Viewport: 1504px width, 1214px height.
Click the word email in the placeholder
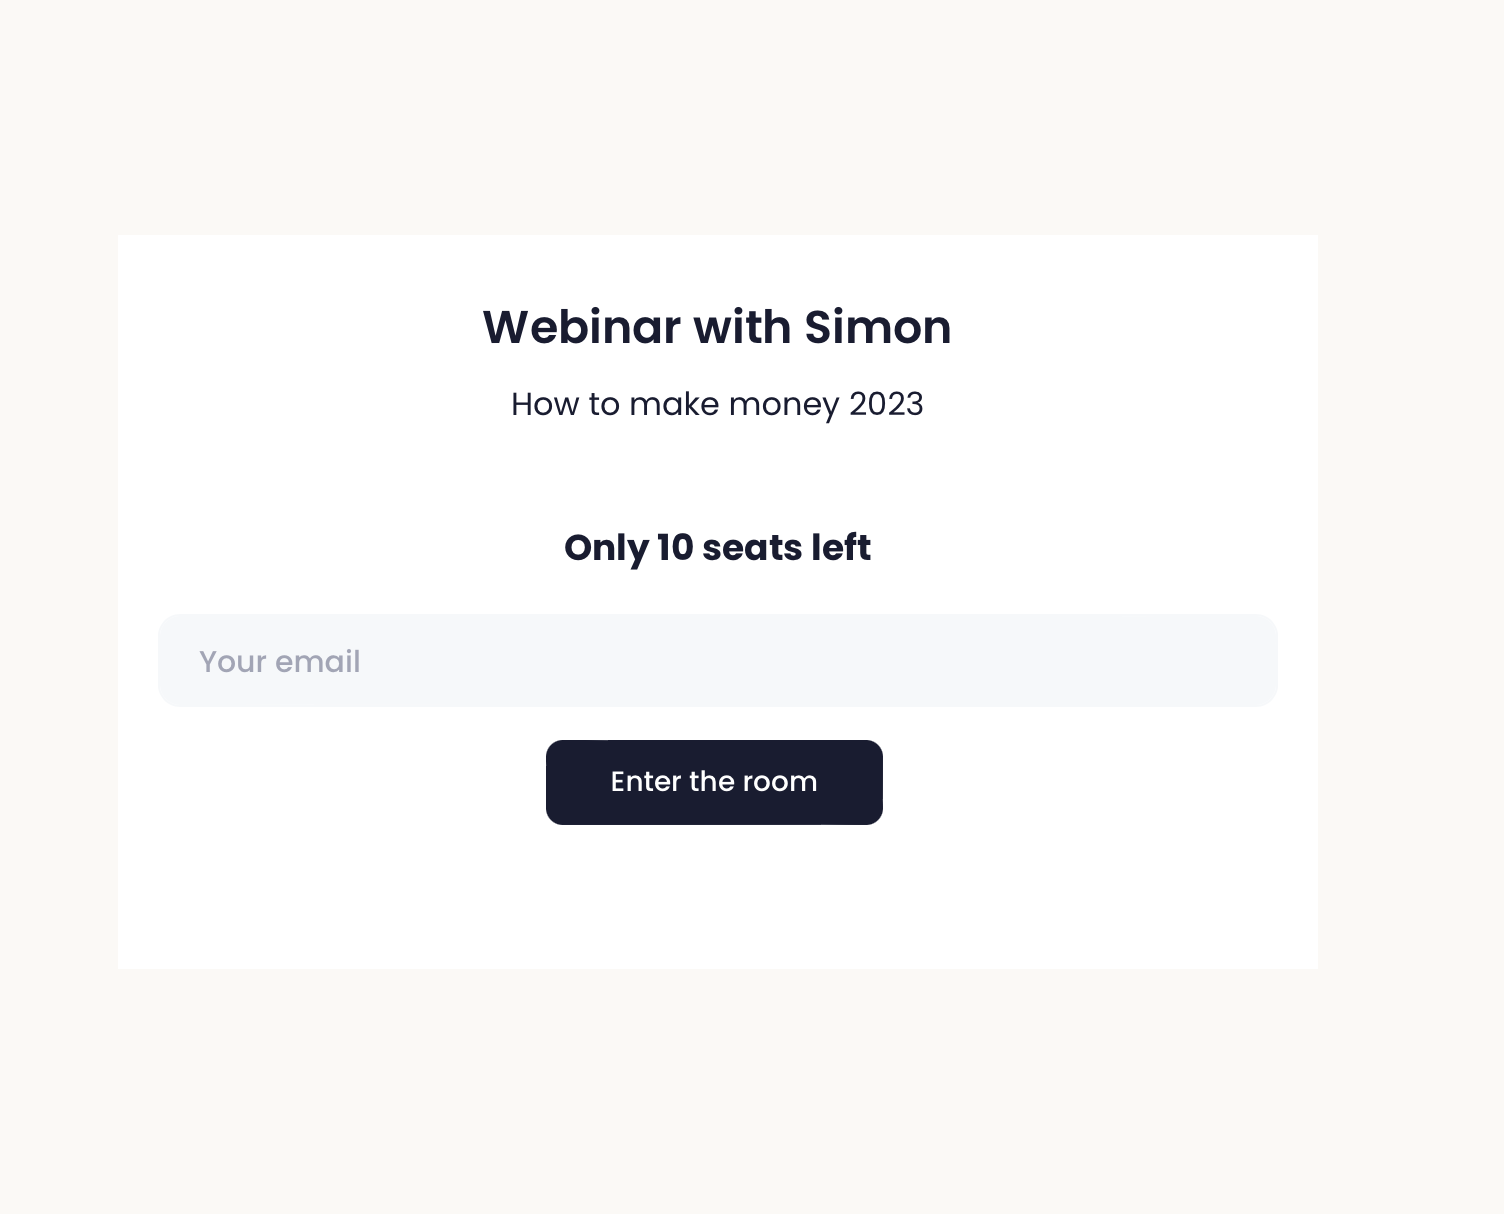[x=317, y=662]
